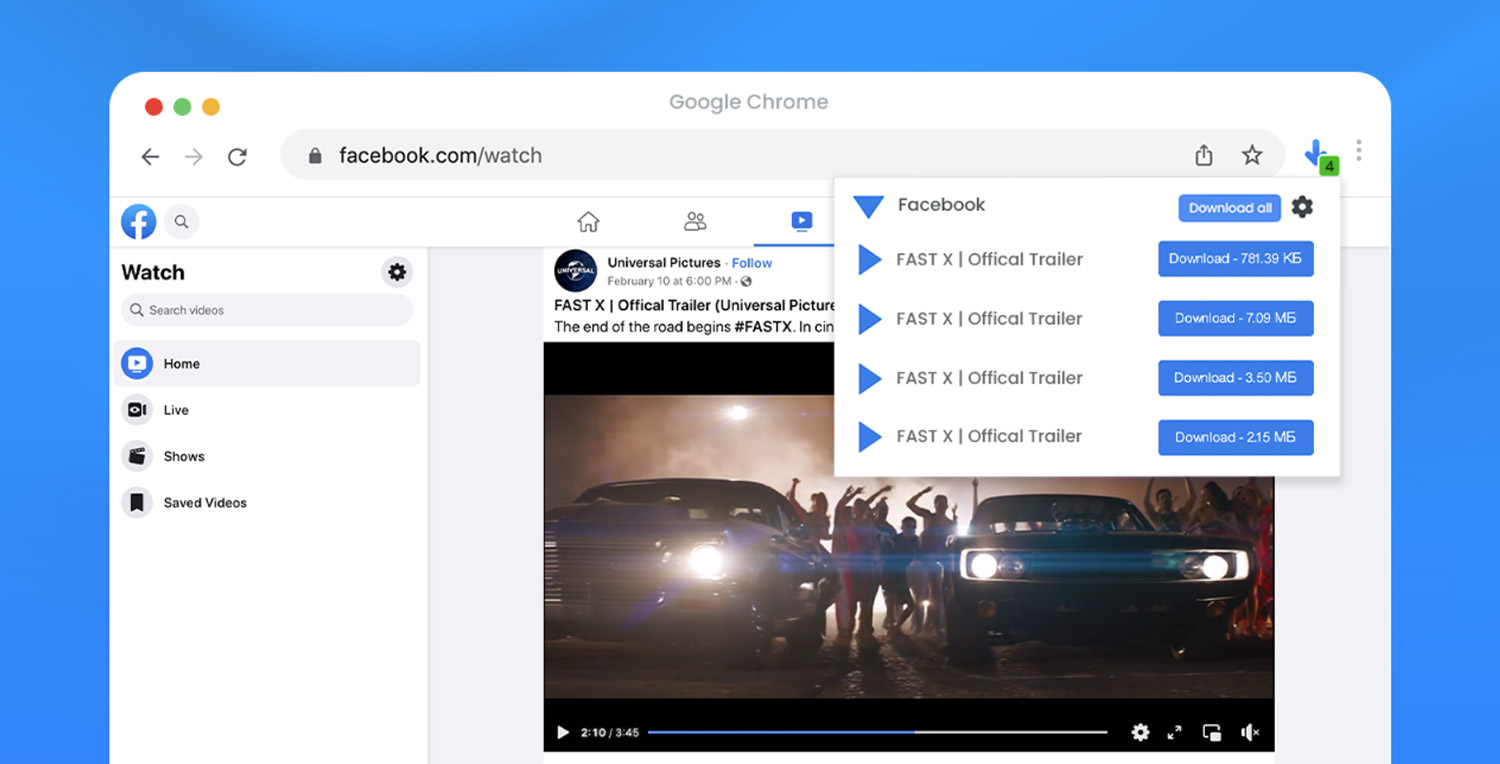Follow Universal Pictures
The height and width of the screenshot is (764, 1500).
752,263
